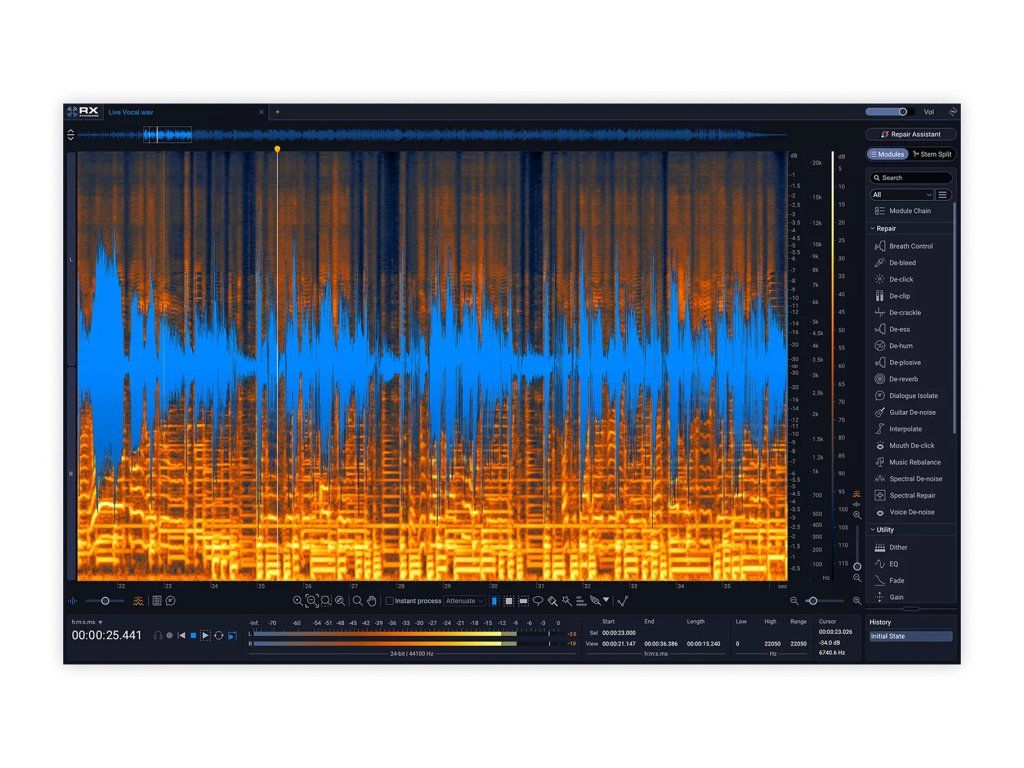Select the Magic Wand tool
Screen dimensions: 1024x768
point(566,601)
